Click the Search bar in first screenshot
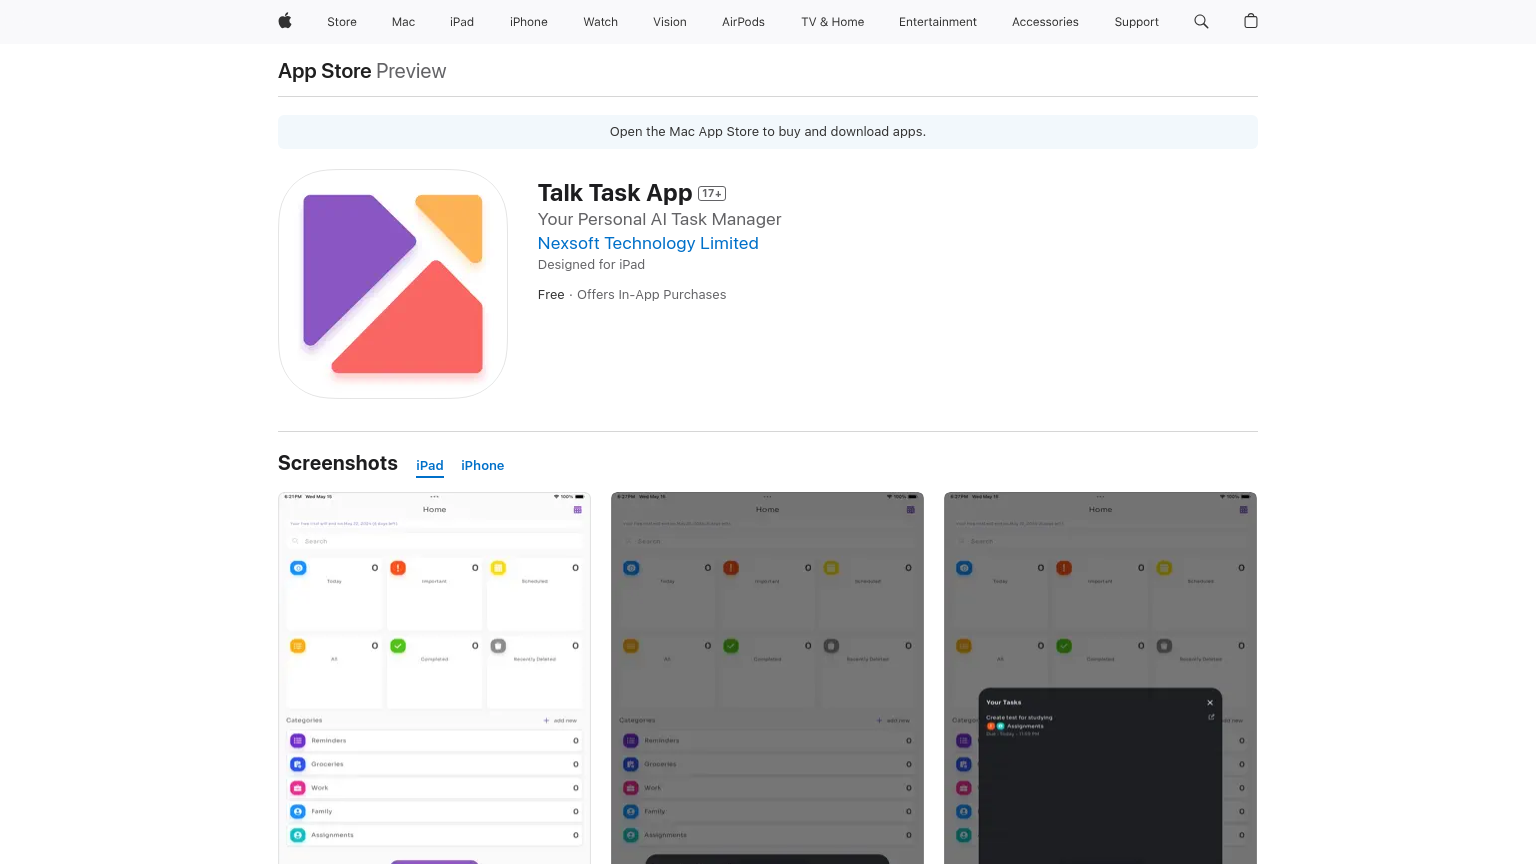The width and height of the screenshot is (1536, 864). pos(434,541)
